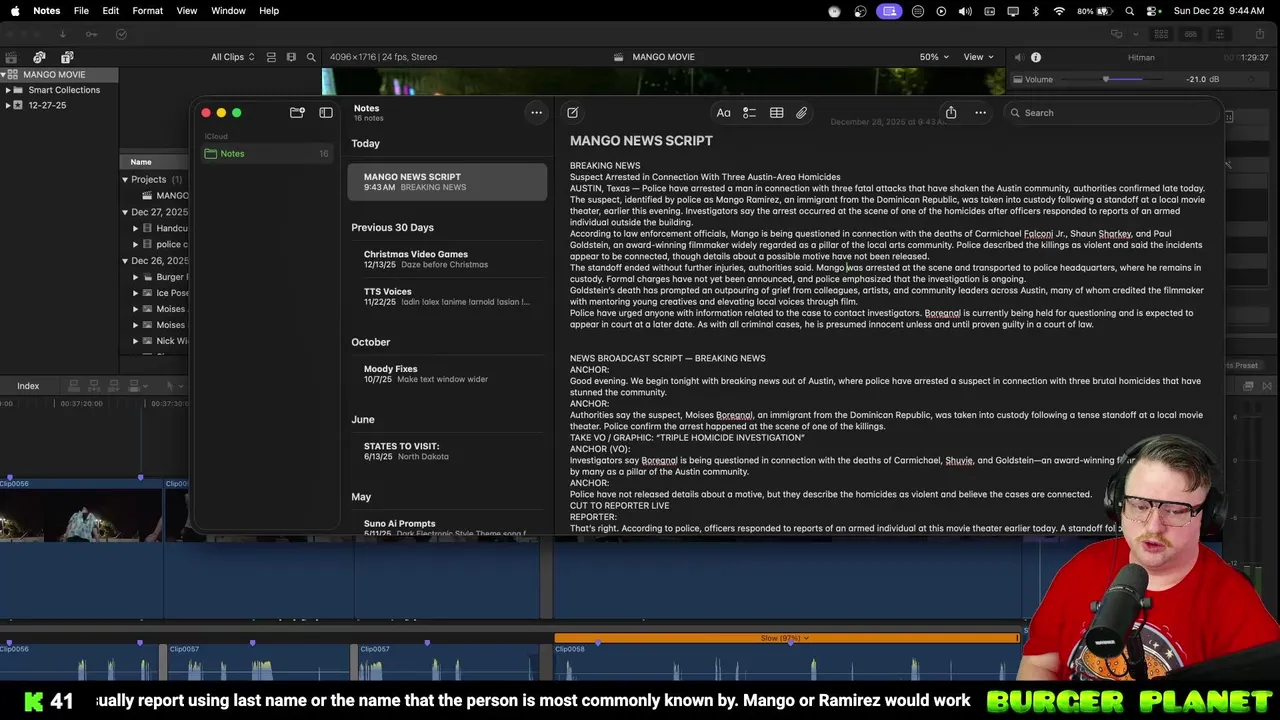Collapse the Projects group
1280x720 pixels.
125,180
